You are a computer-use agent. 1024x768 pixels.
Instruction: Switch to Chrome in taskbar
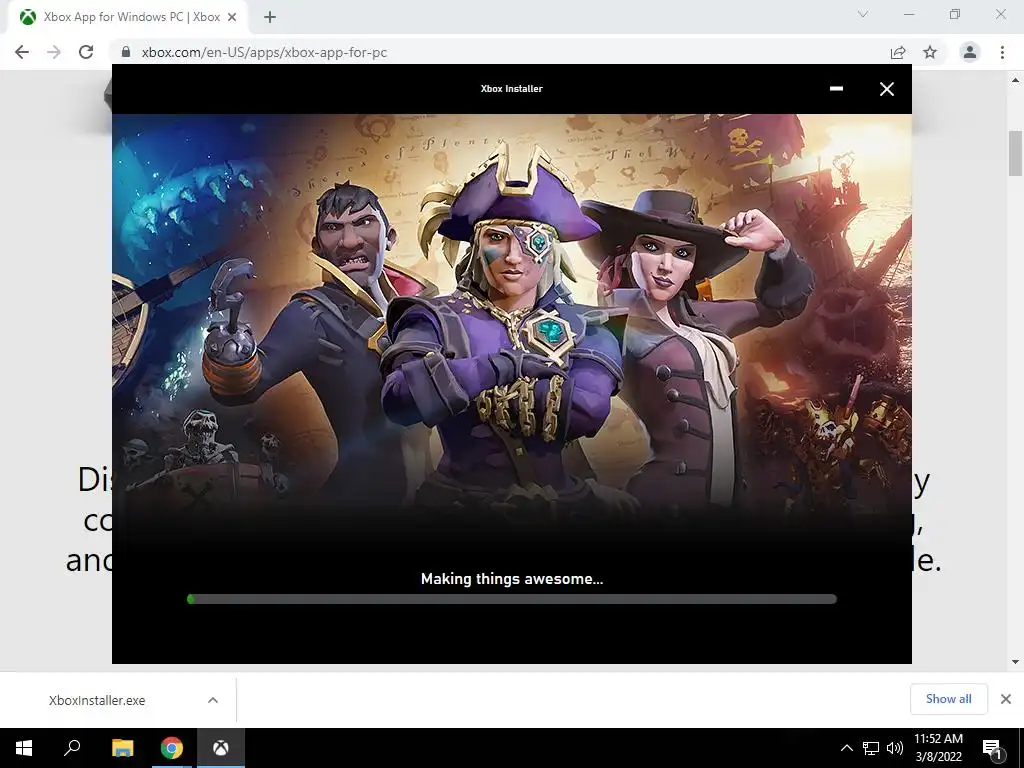pyautogui.click(x=172, y=748)
